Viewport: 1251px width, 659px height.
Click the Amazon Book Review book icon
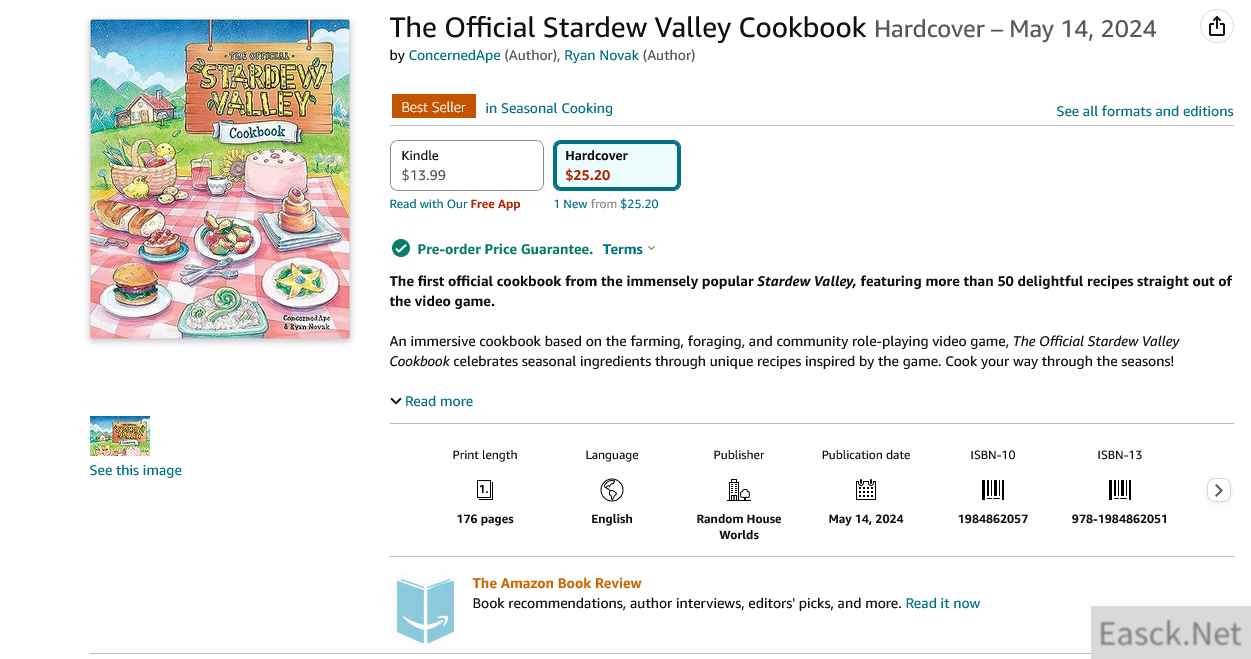tap(426, 608)
